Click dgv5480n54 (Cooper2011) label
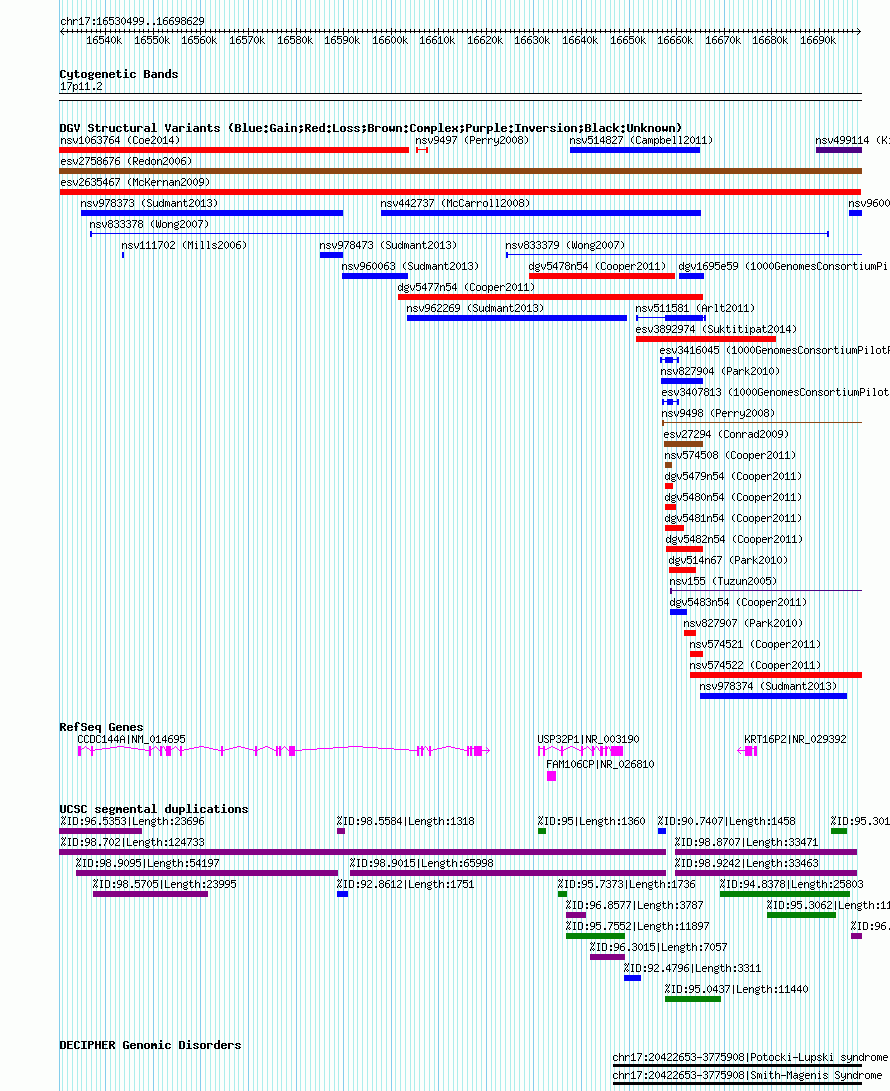 coord(733,497)
